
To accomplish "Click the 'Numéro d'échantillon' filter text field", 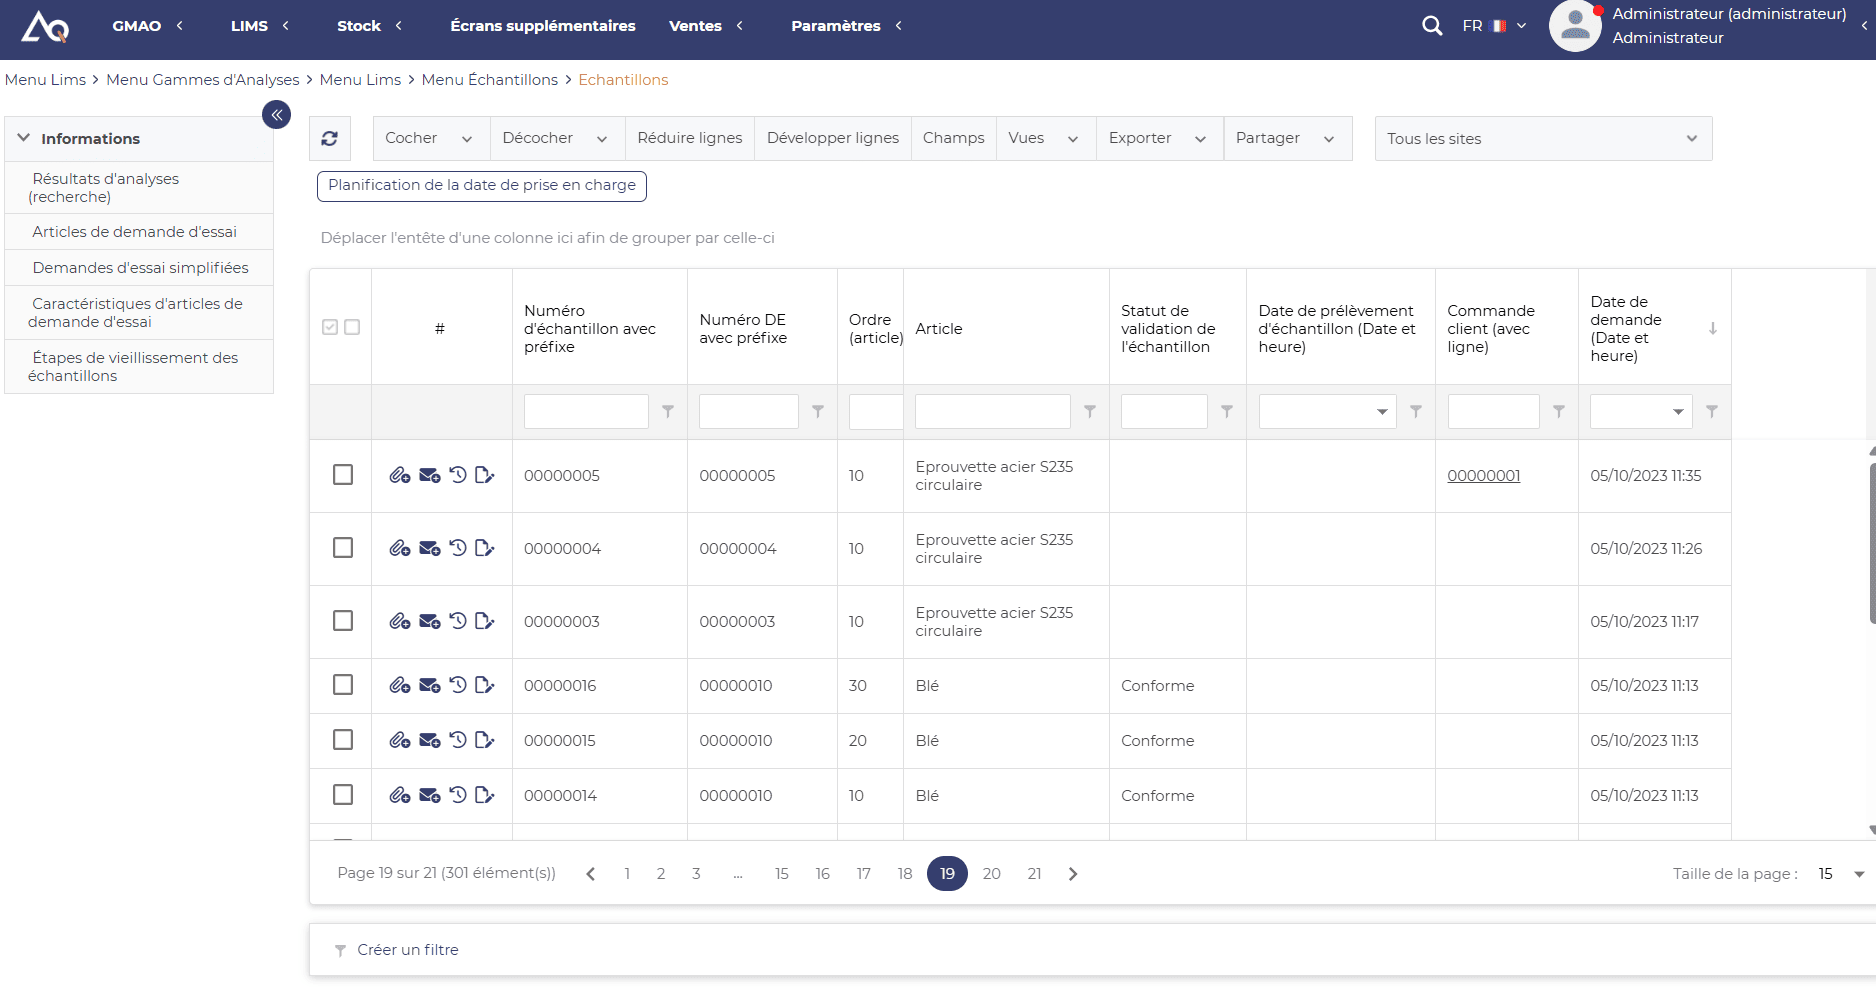I will click(x=586, y=412).
